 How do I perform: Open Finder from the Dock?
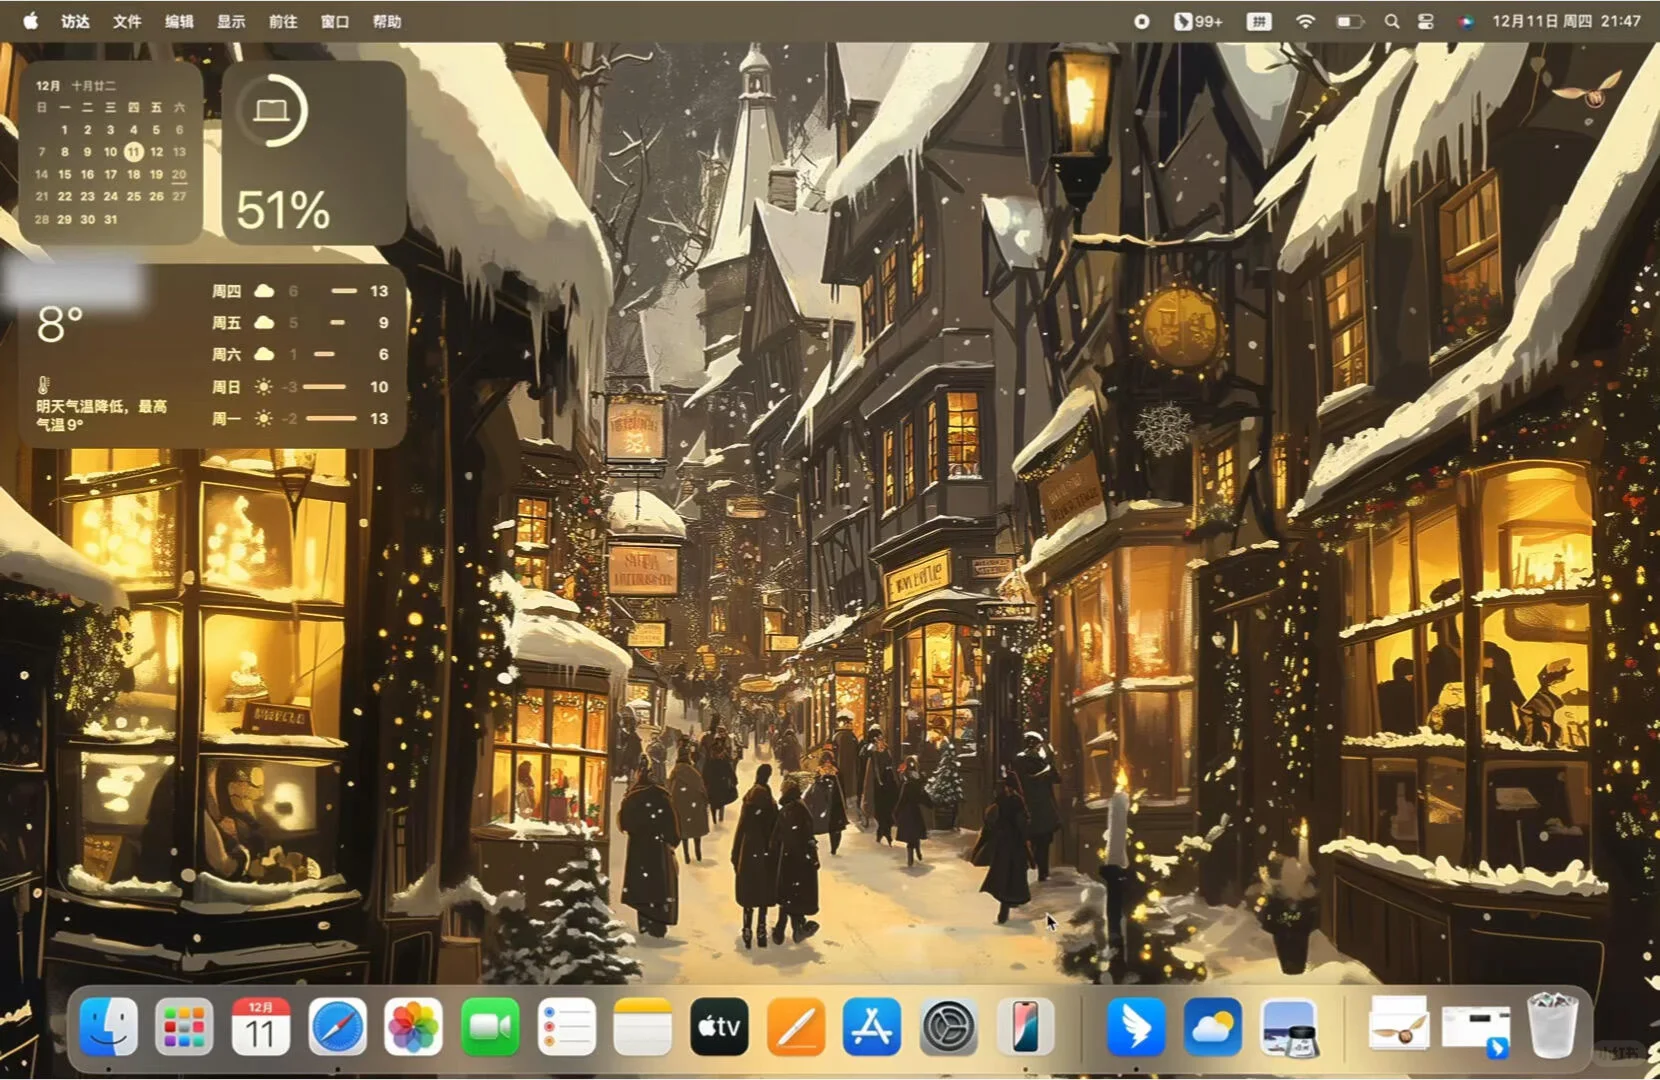point(108,1027)
